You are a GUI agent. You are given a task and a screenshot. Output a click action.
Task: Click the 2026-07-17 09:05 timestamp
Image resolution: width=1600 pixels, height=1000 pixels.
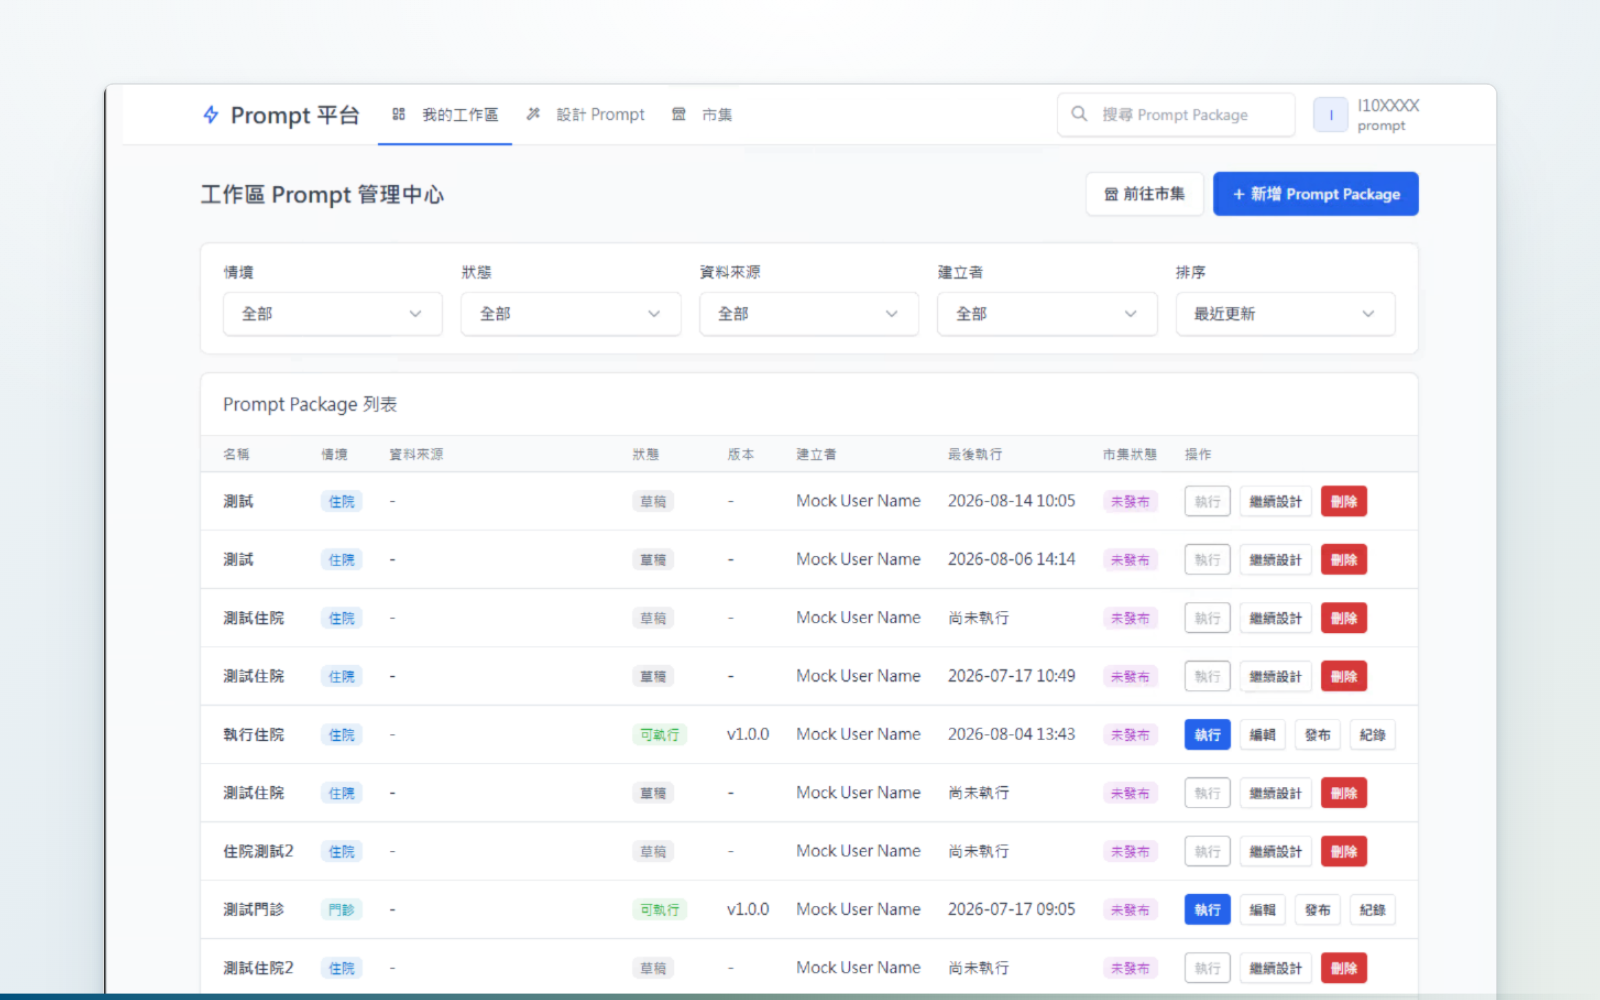(1011, 909)
